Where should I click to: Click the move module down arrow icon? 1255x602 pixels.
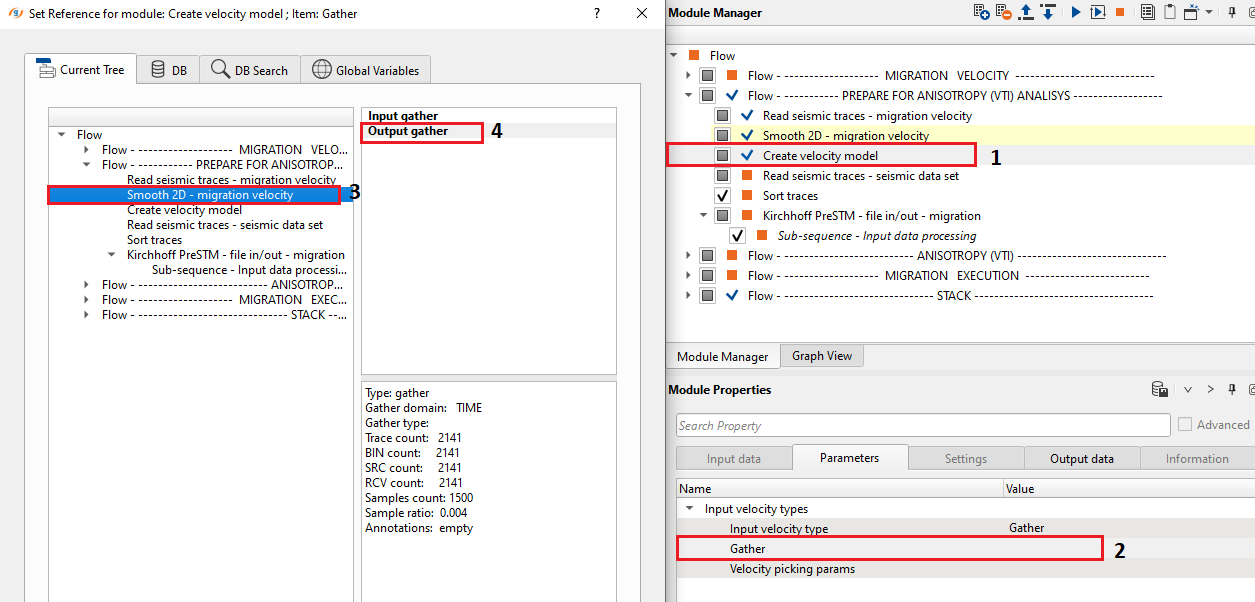tap(1047, 13)
